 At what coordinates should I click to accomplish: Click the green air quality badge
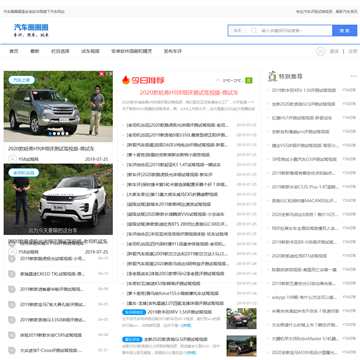(x=249, y=80)
